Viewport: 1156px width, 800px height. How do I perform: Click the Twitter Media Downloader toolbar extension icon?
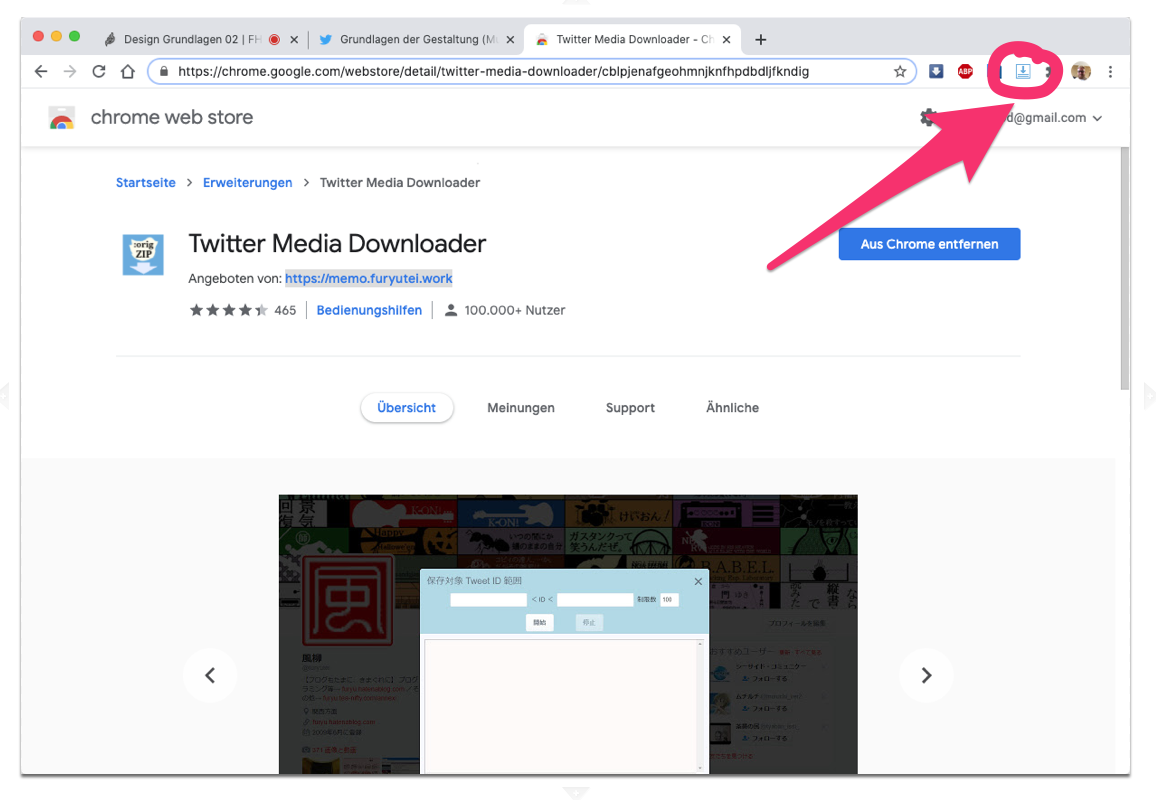point(1022,71)
